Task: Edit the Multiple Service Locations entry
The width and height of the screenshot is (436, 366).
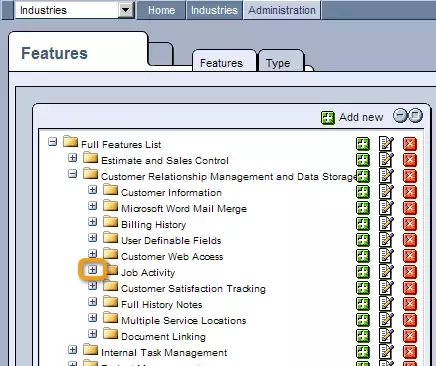Action: click(x=386, y=320)
